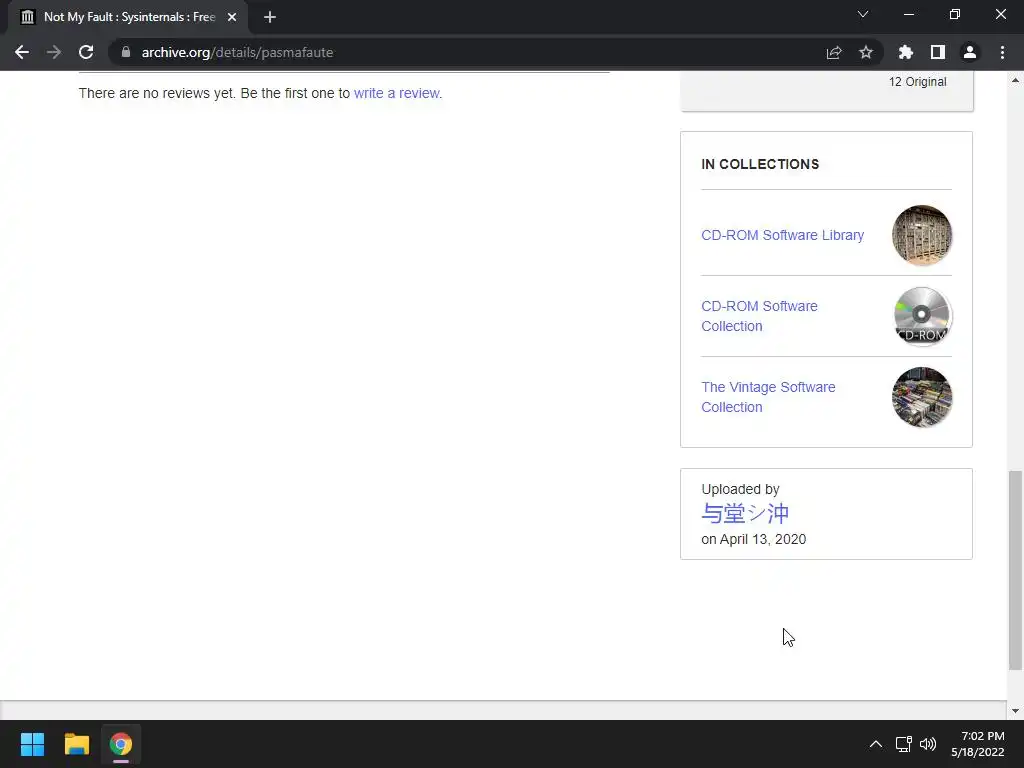Click the address bar URL
Screen dimensions: 1024x768
point(237,52)
